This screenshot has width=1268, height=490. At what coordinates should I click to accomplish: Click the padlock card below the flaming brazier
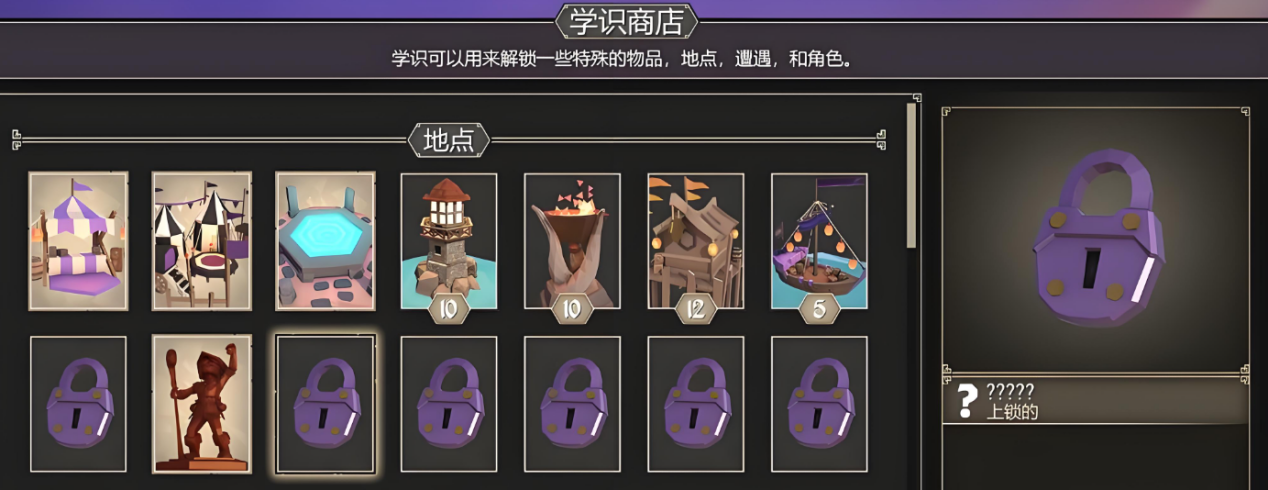click(x=572, y=404)
